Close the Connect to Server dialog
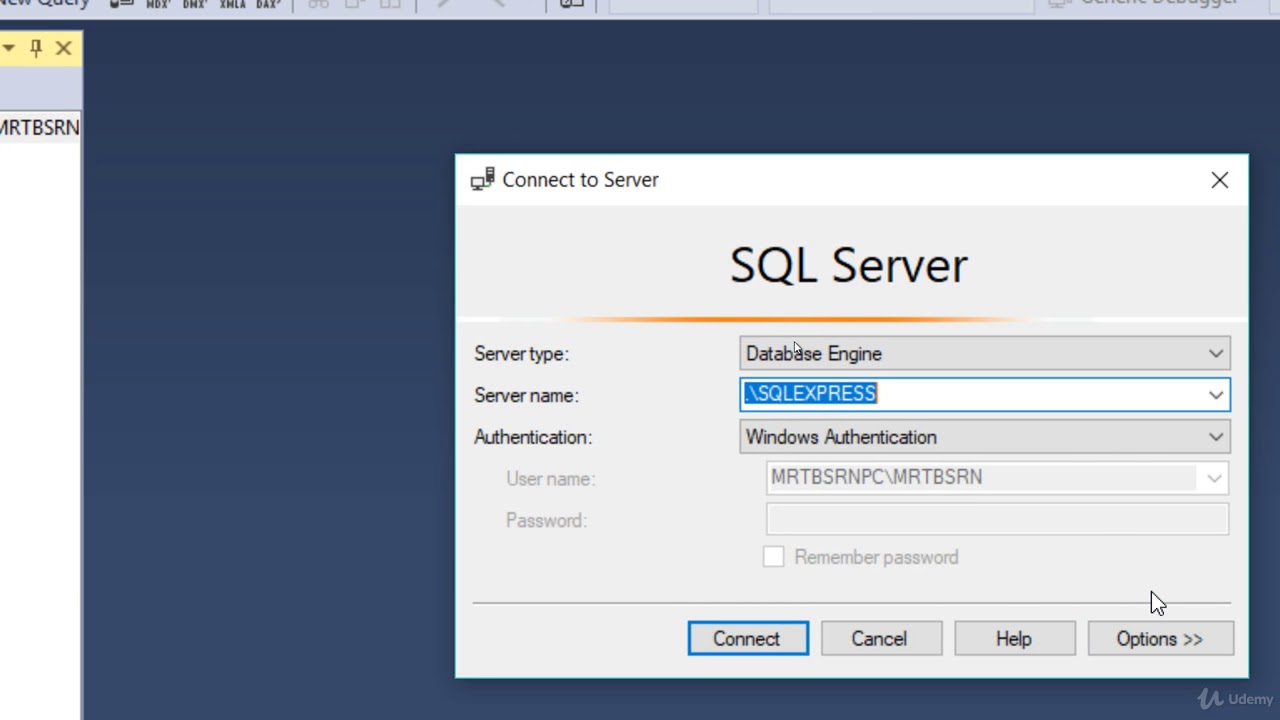This screenshot has width=1280, height=720. pos(1220,180)
